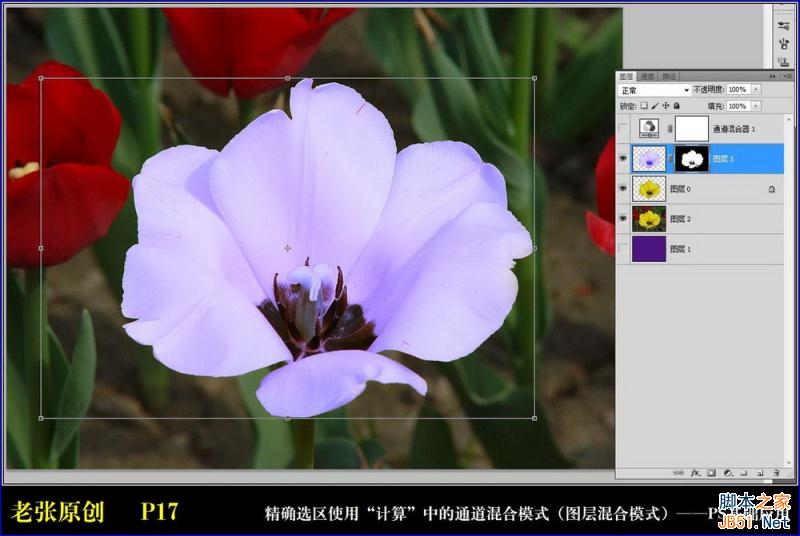800x536 pixels.
Task: Switch to the 路径 (Paths) tab
Action: coord(669,76)
